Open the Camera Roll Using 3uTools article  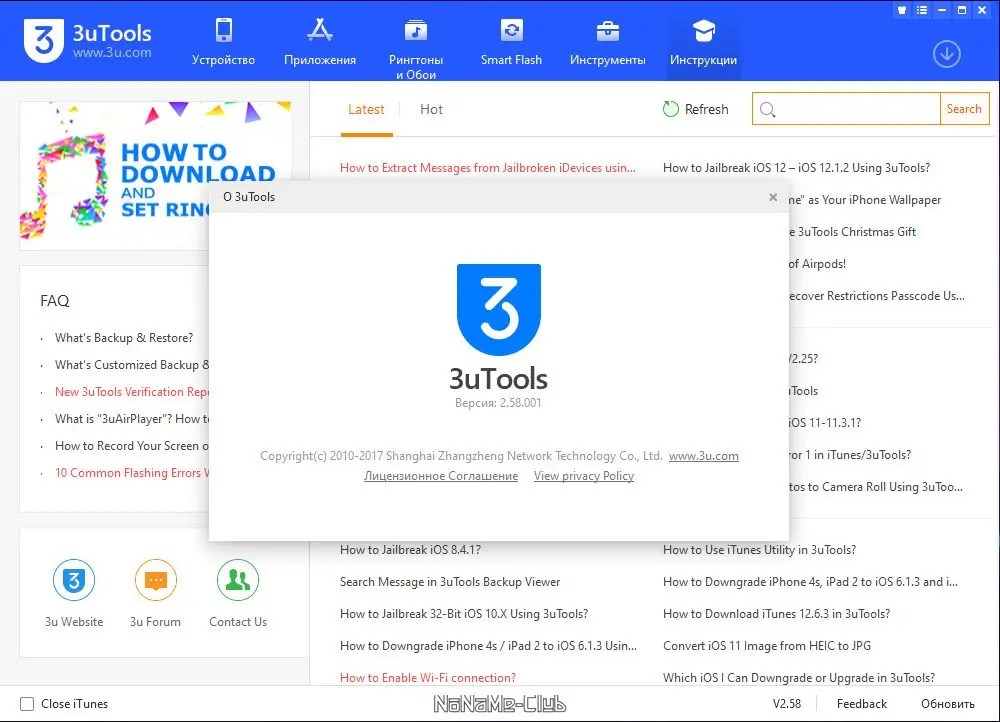876,487
